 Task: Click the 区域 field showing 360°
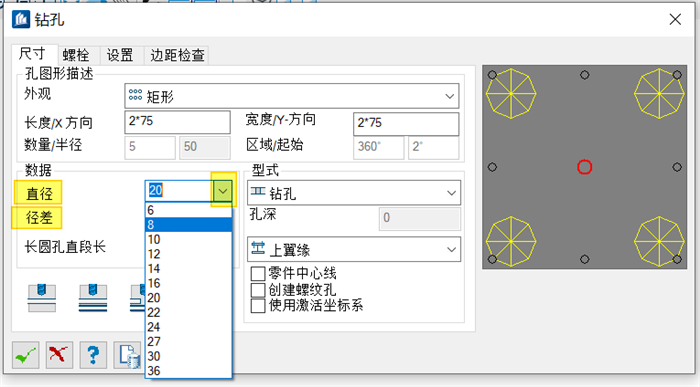coord(378,147)
